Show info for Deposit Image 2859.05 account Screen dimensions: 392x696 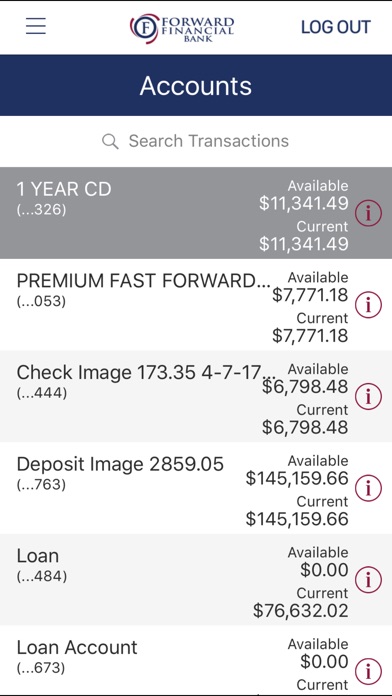click(x=368, y=488)
